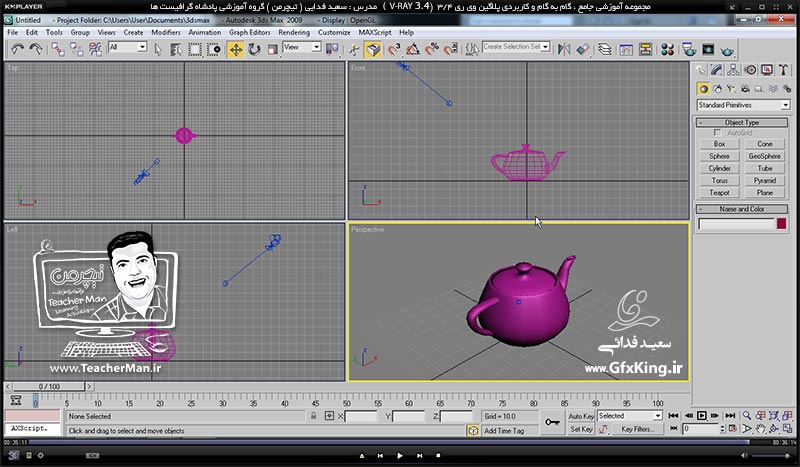Open the Material Editor icon
Viewport: 800px width, 467px height.
point(667,50)
